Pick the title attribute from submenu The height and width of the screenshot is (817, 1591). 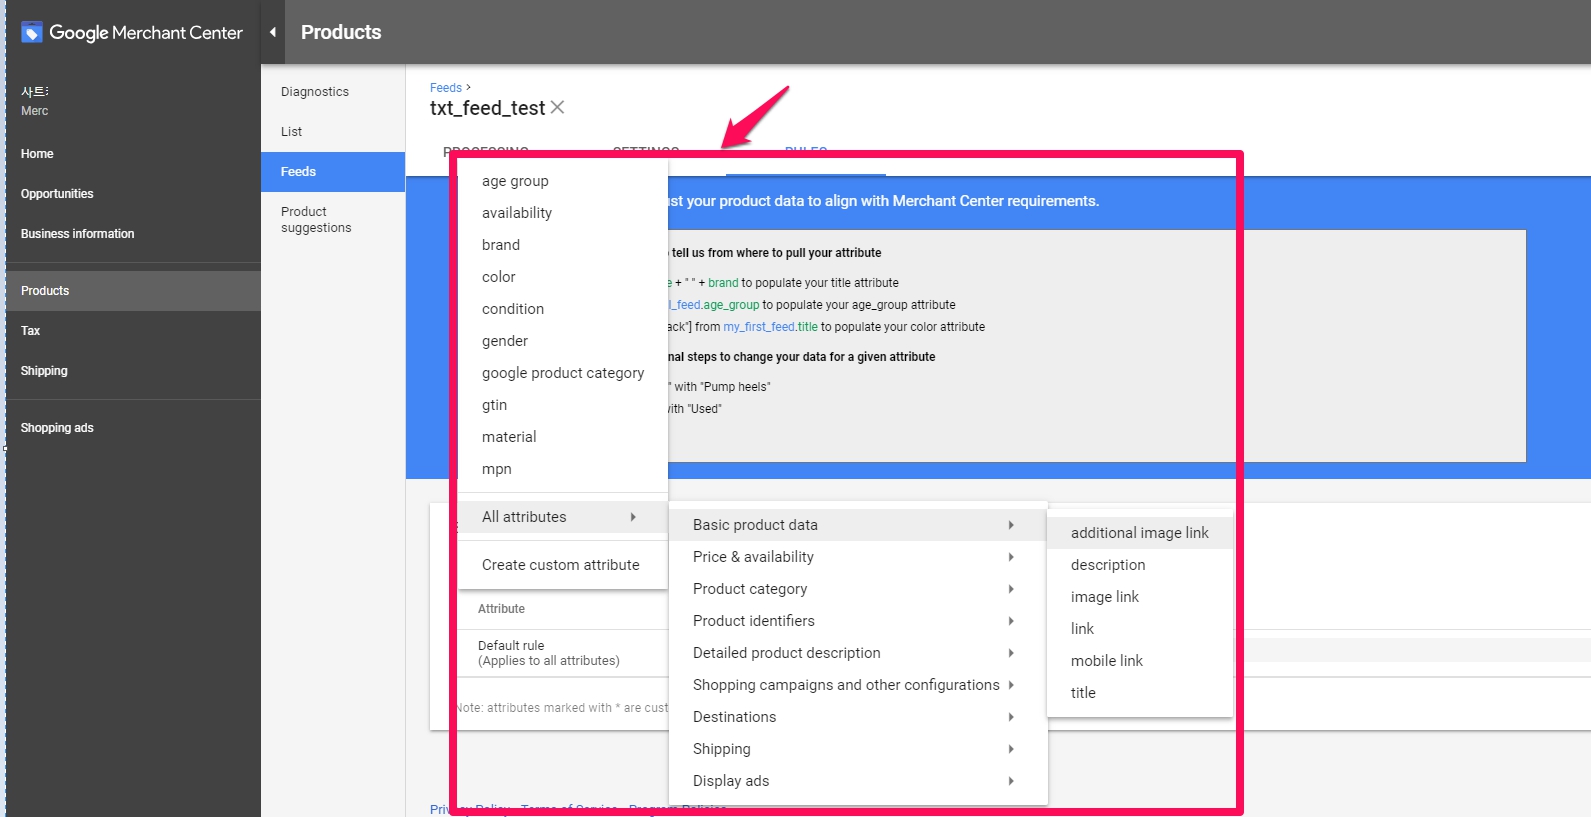1083,693
